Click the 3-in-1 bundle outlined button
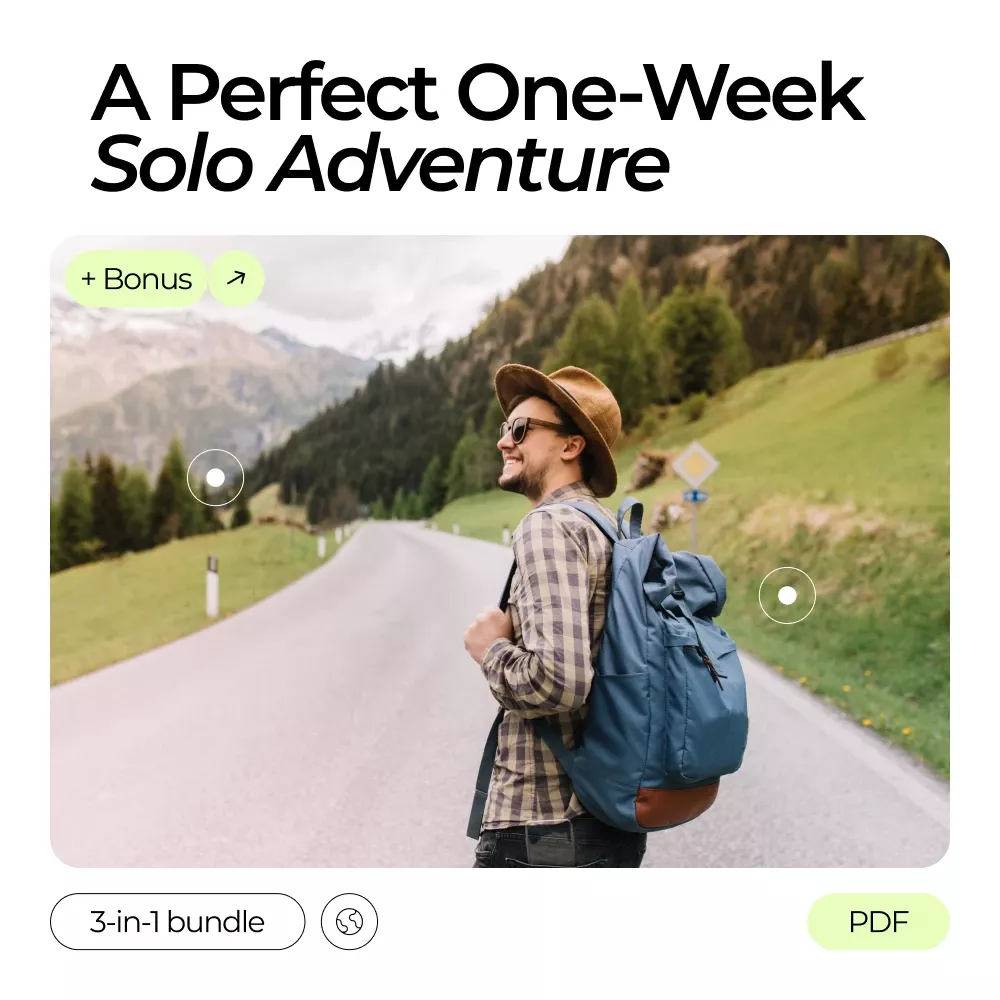 tap(177, 922)
